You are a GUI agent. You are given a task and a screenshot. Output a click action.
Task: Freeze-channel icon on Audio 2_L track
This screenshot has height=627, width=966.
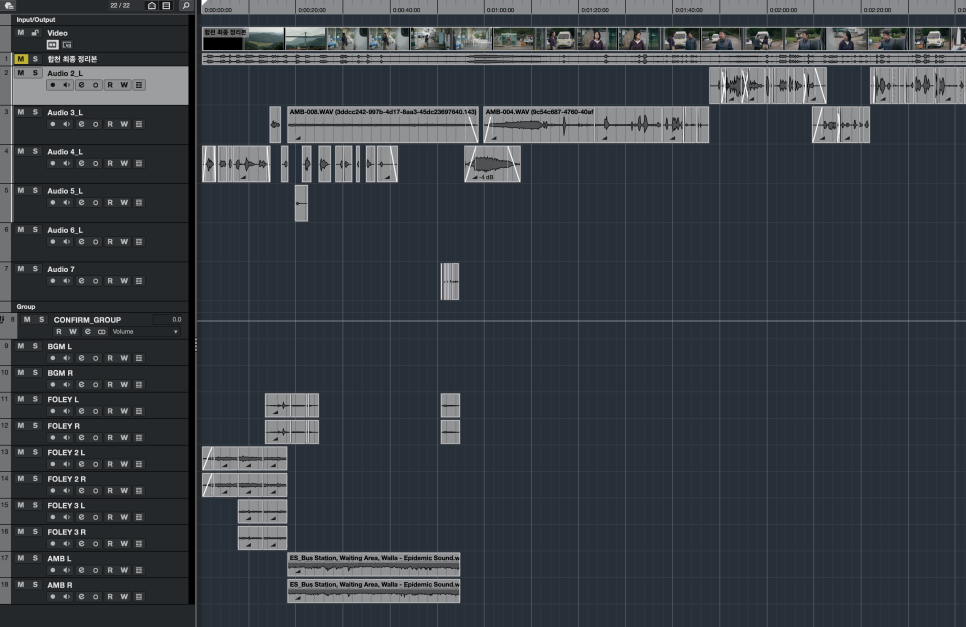[95, 85]
